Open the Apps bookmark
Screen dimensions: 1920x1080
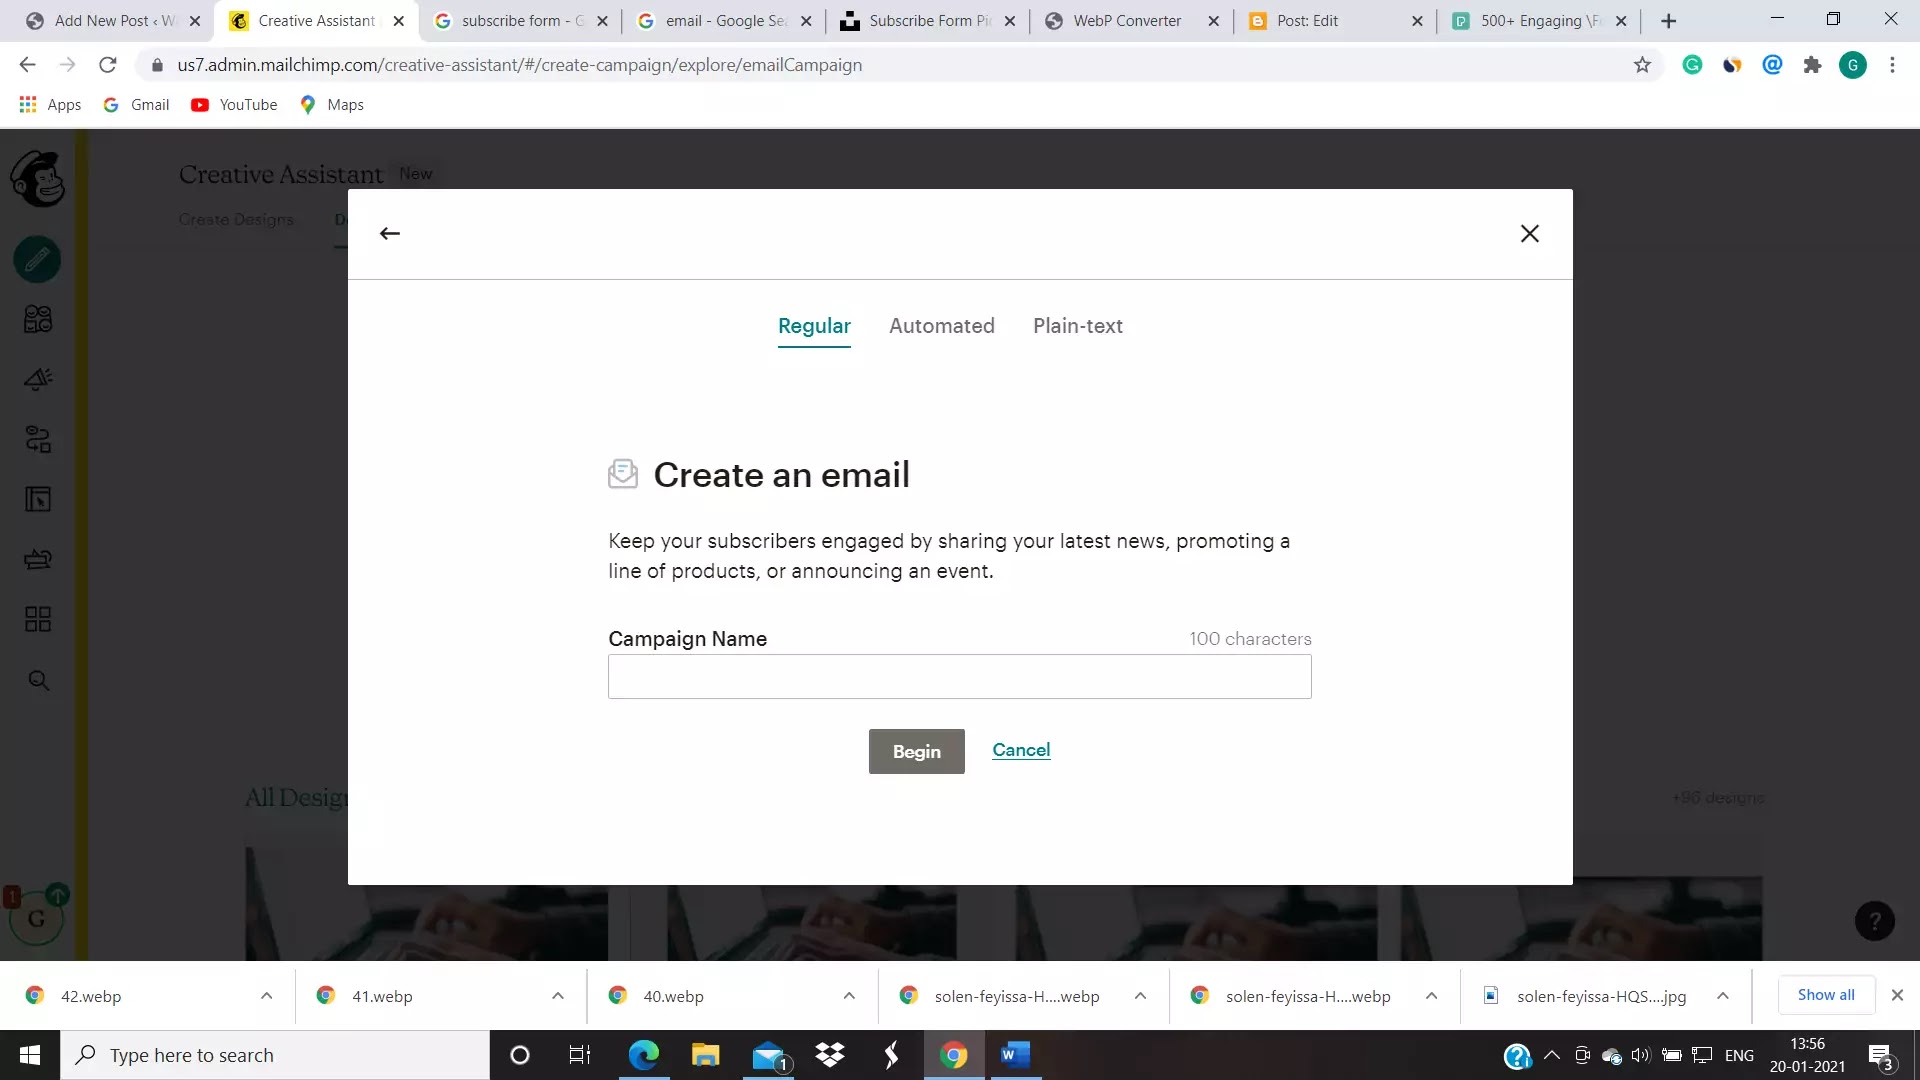tap(50, 105)
